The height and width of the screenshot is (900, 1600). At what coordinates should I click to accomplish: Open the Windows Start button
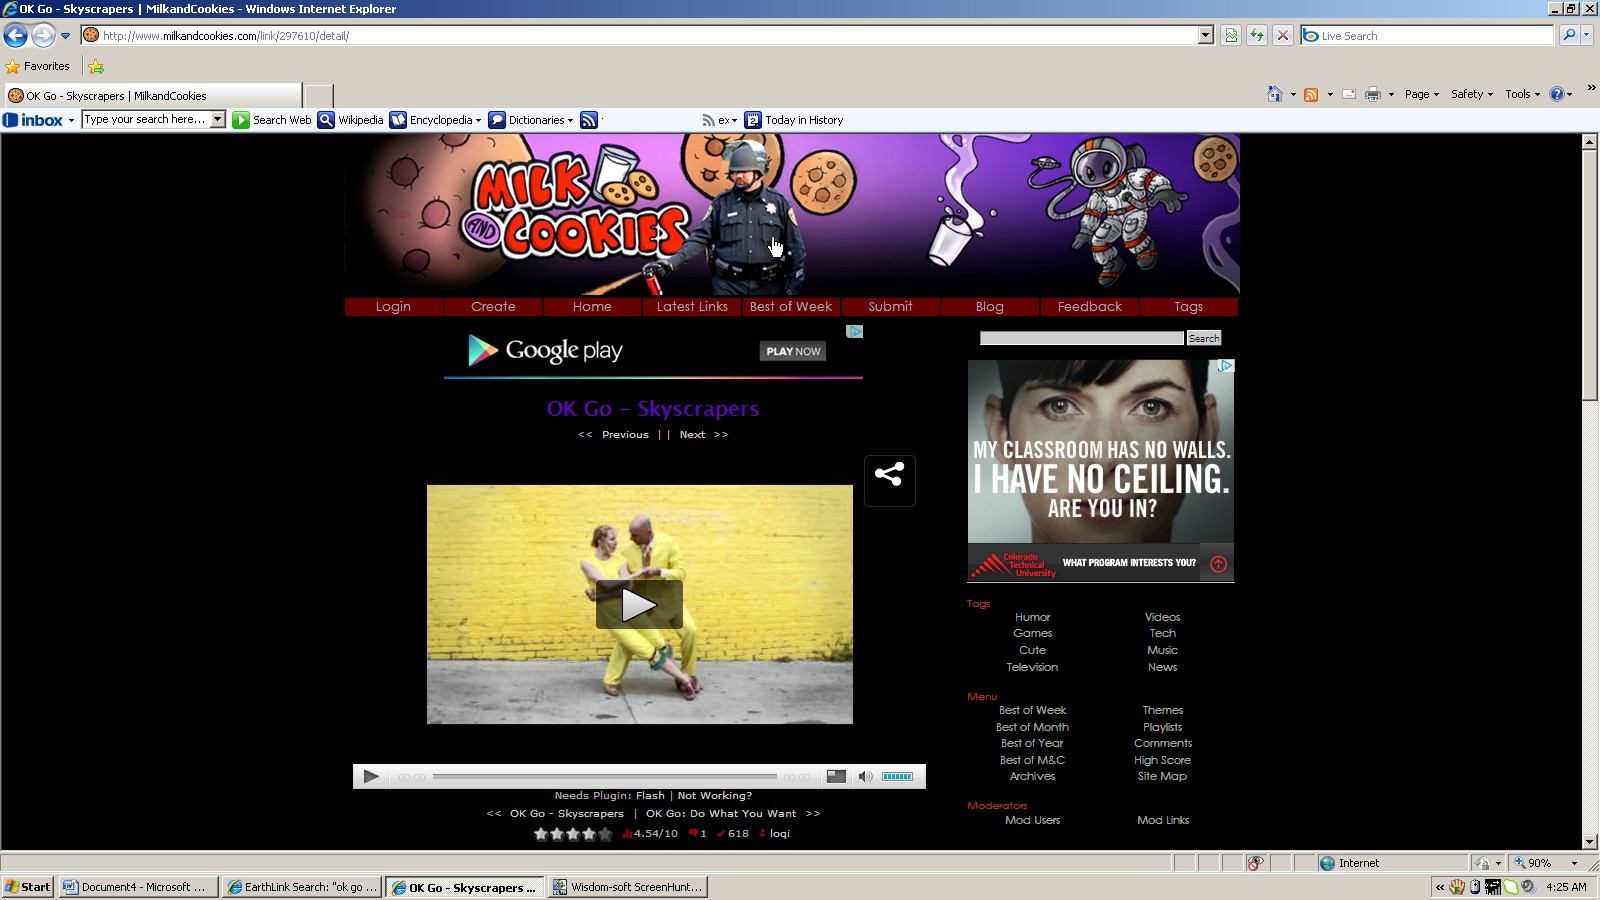(27, 887)
